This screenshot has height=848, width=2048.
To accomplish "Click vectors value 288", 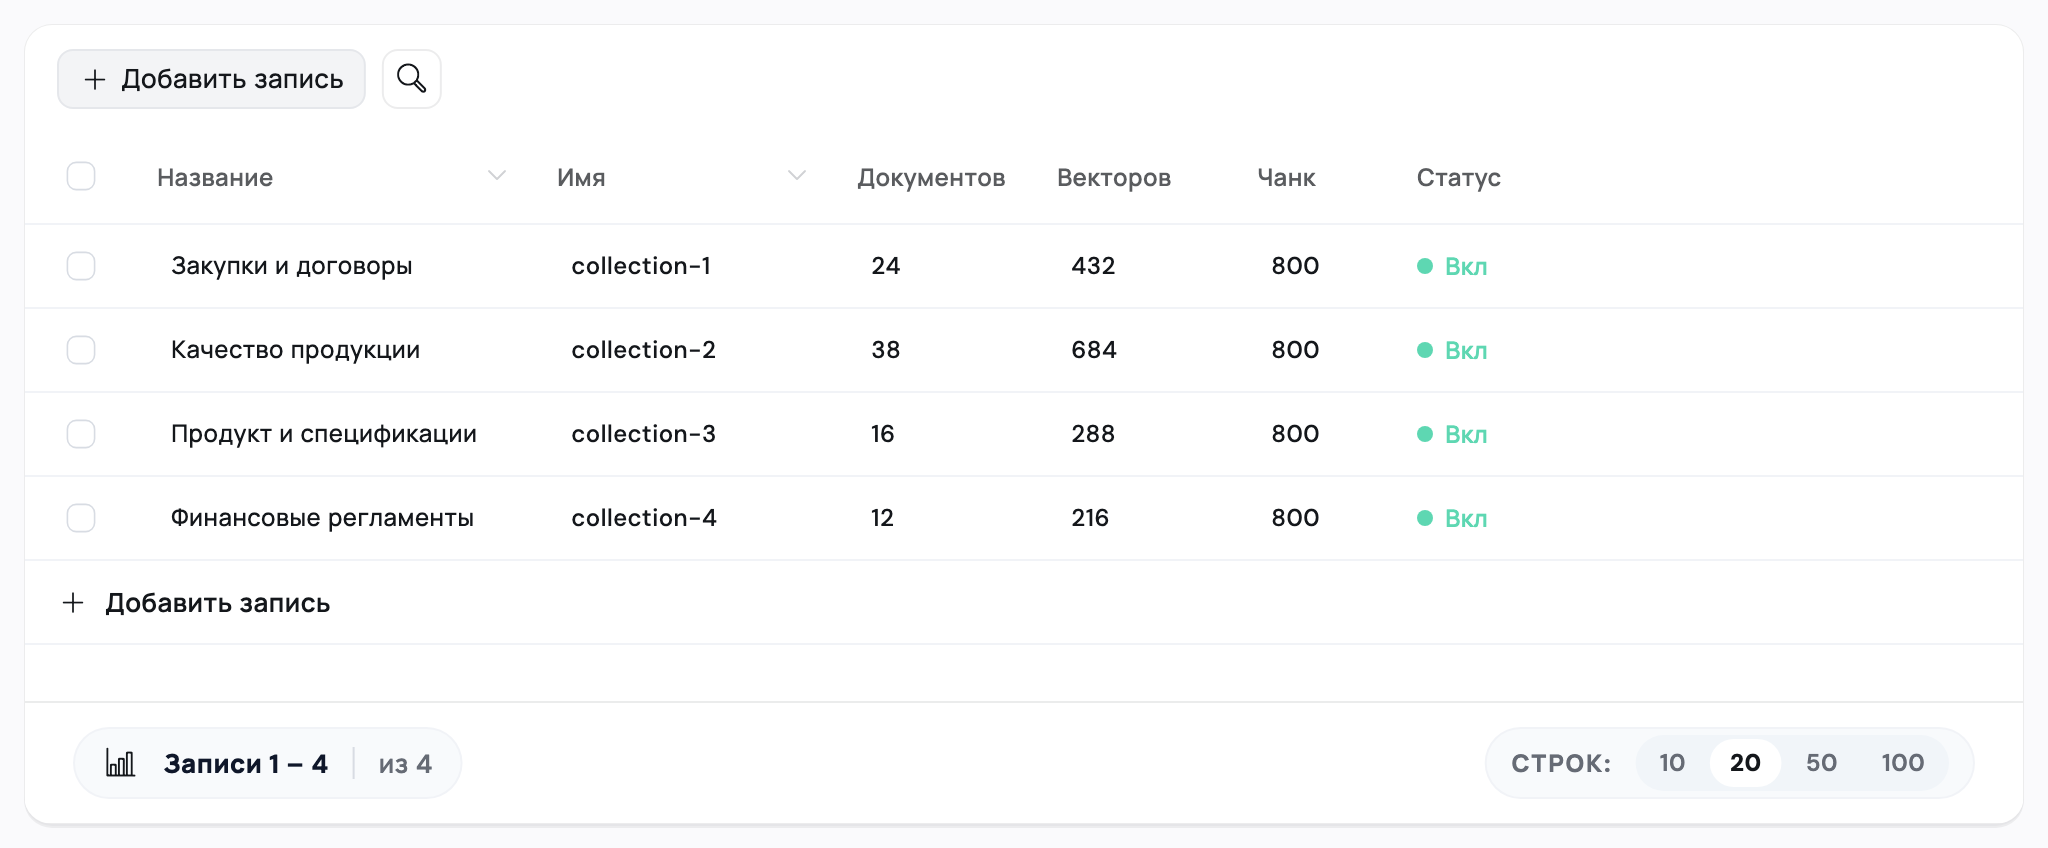I will point(1093,434).
